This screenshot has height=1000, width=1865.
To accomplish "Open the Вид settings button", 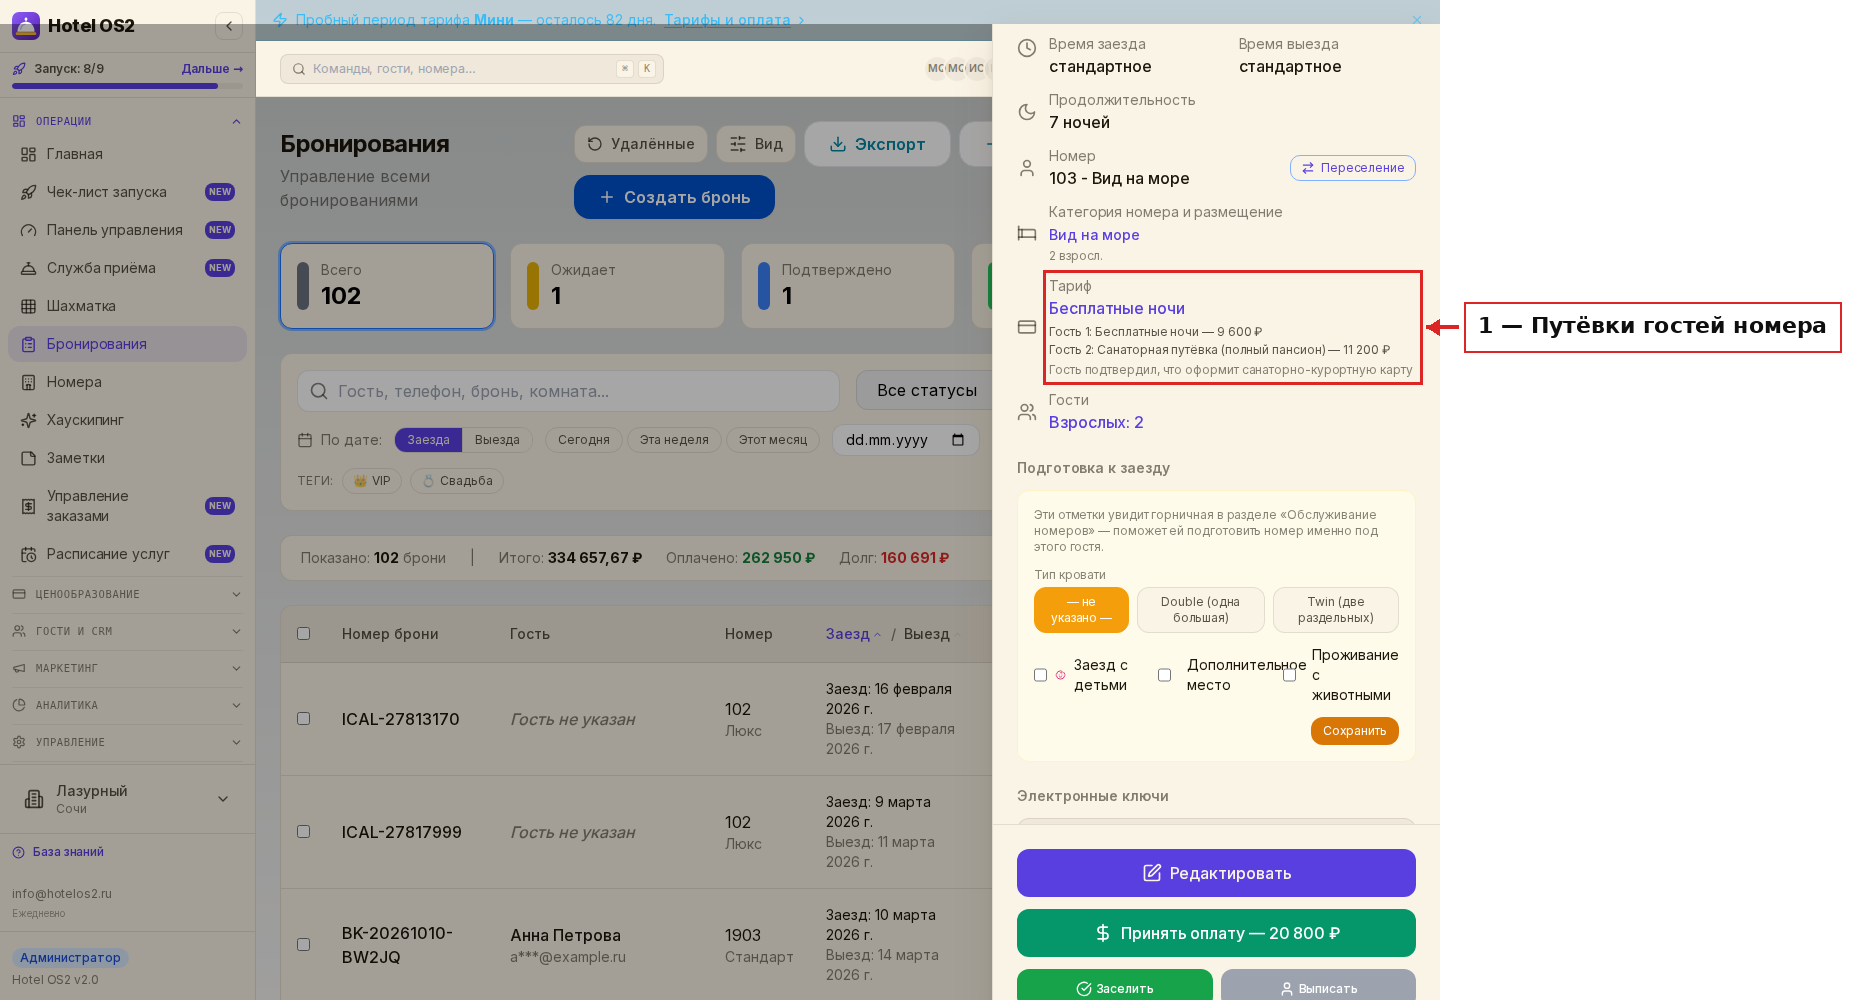I will [756, 144].
